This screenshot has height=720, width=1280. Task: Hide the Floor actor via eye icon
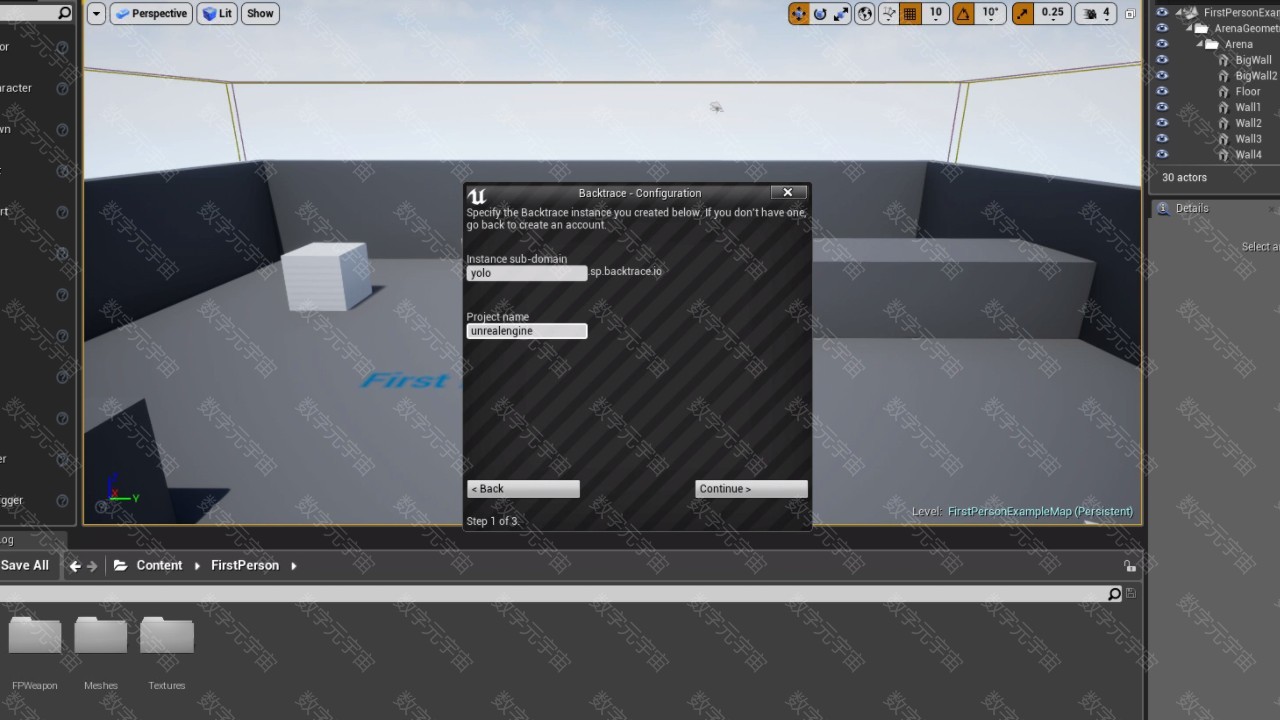(x=1162, y=91)
